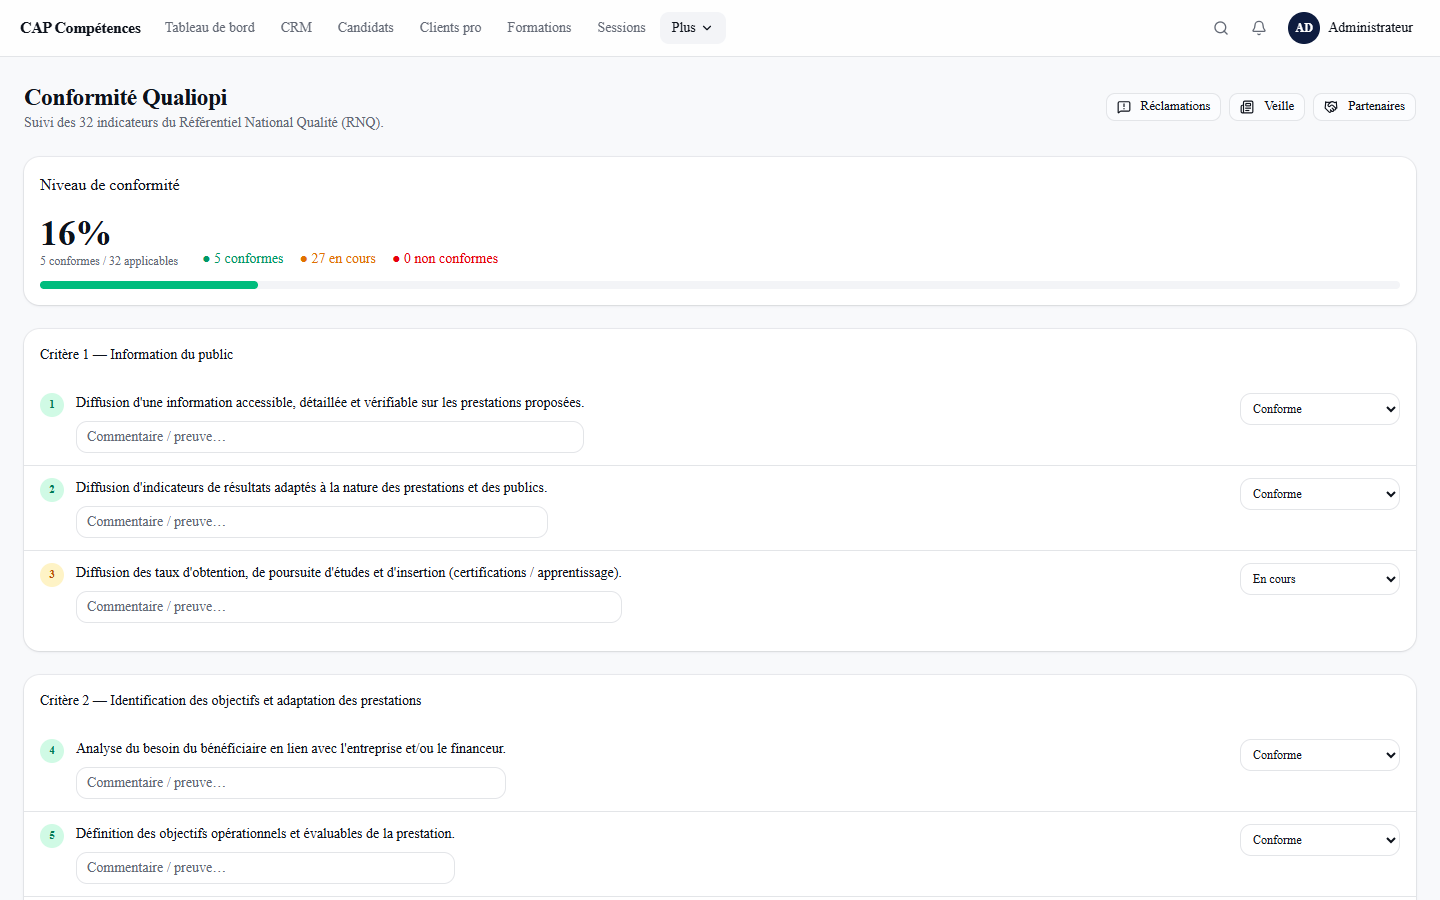Open the Veille button
The width and height of the screenshot is (1440, 900).
[x=1267, y=107]
